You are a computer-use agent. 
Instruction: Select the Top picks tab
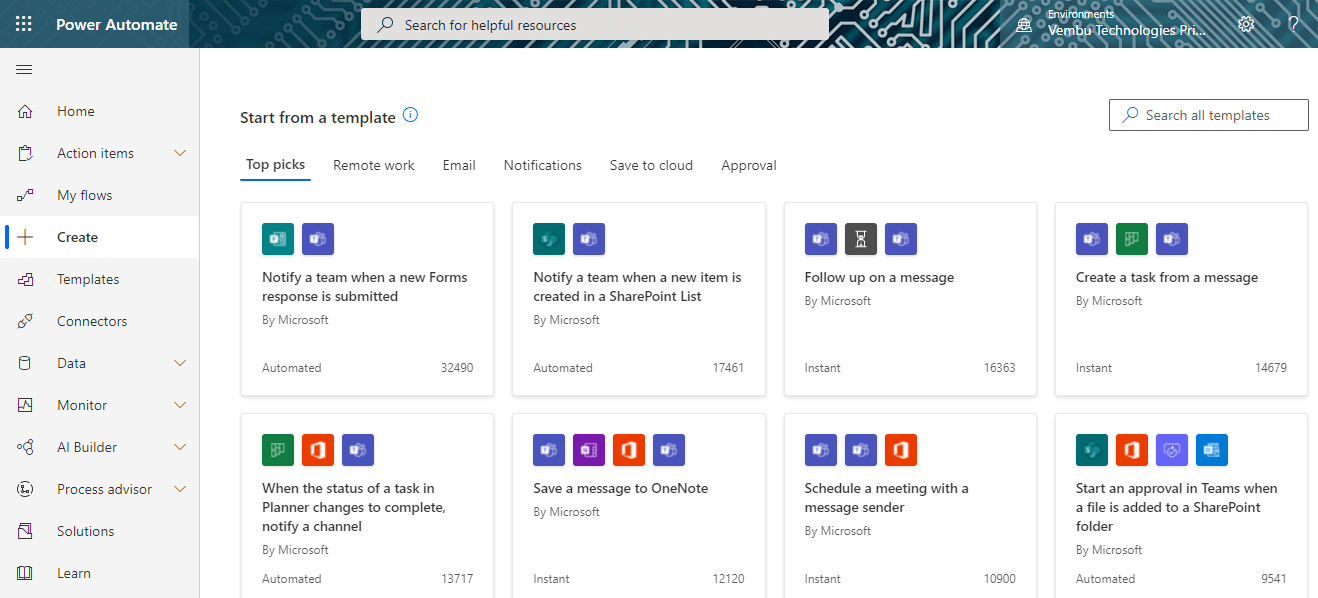(x=275, y=165)
